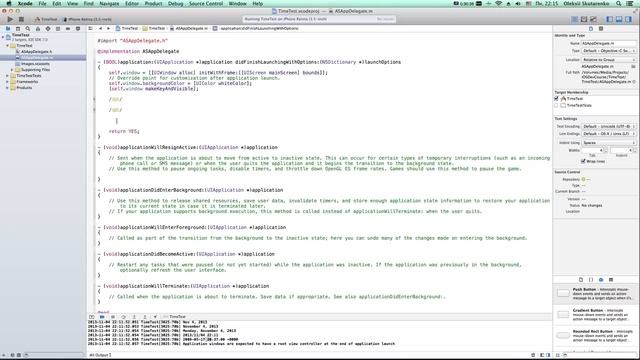Switch to Standard editor
The height and width of the screenshot is (360, 640).
tap(575, 19)
